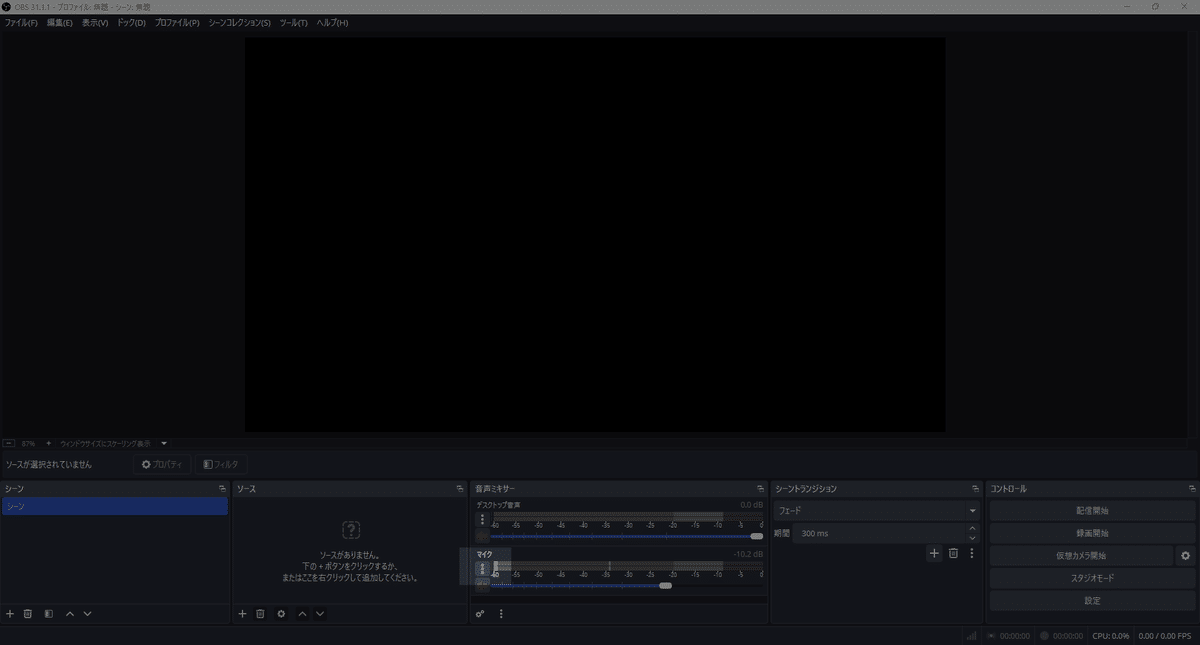
Task: Delete the selected scene with the trash icon
Action: [x=27, y=614]
